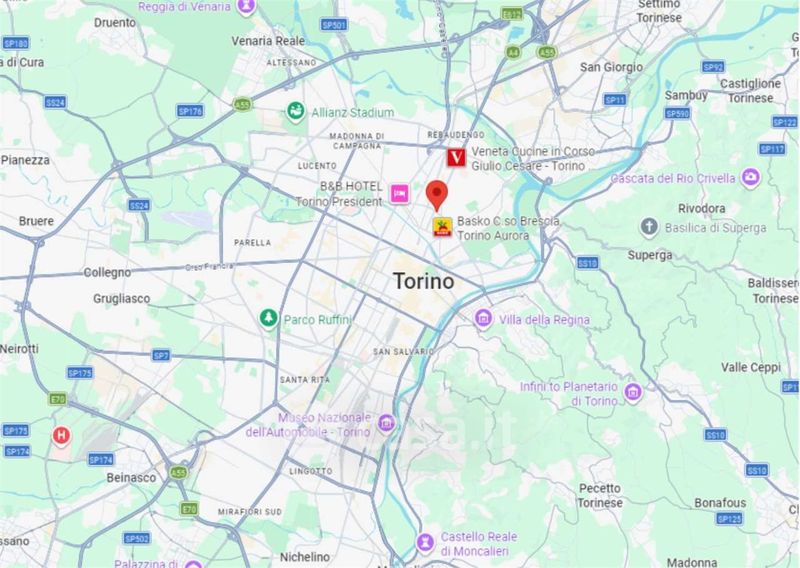Select the Basko supermarket icon
Image resolution: width=800 pixels, height=568 pixels.
pyautogui.click(x=442, y=227)
